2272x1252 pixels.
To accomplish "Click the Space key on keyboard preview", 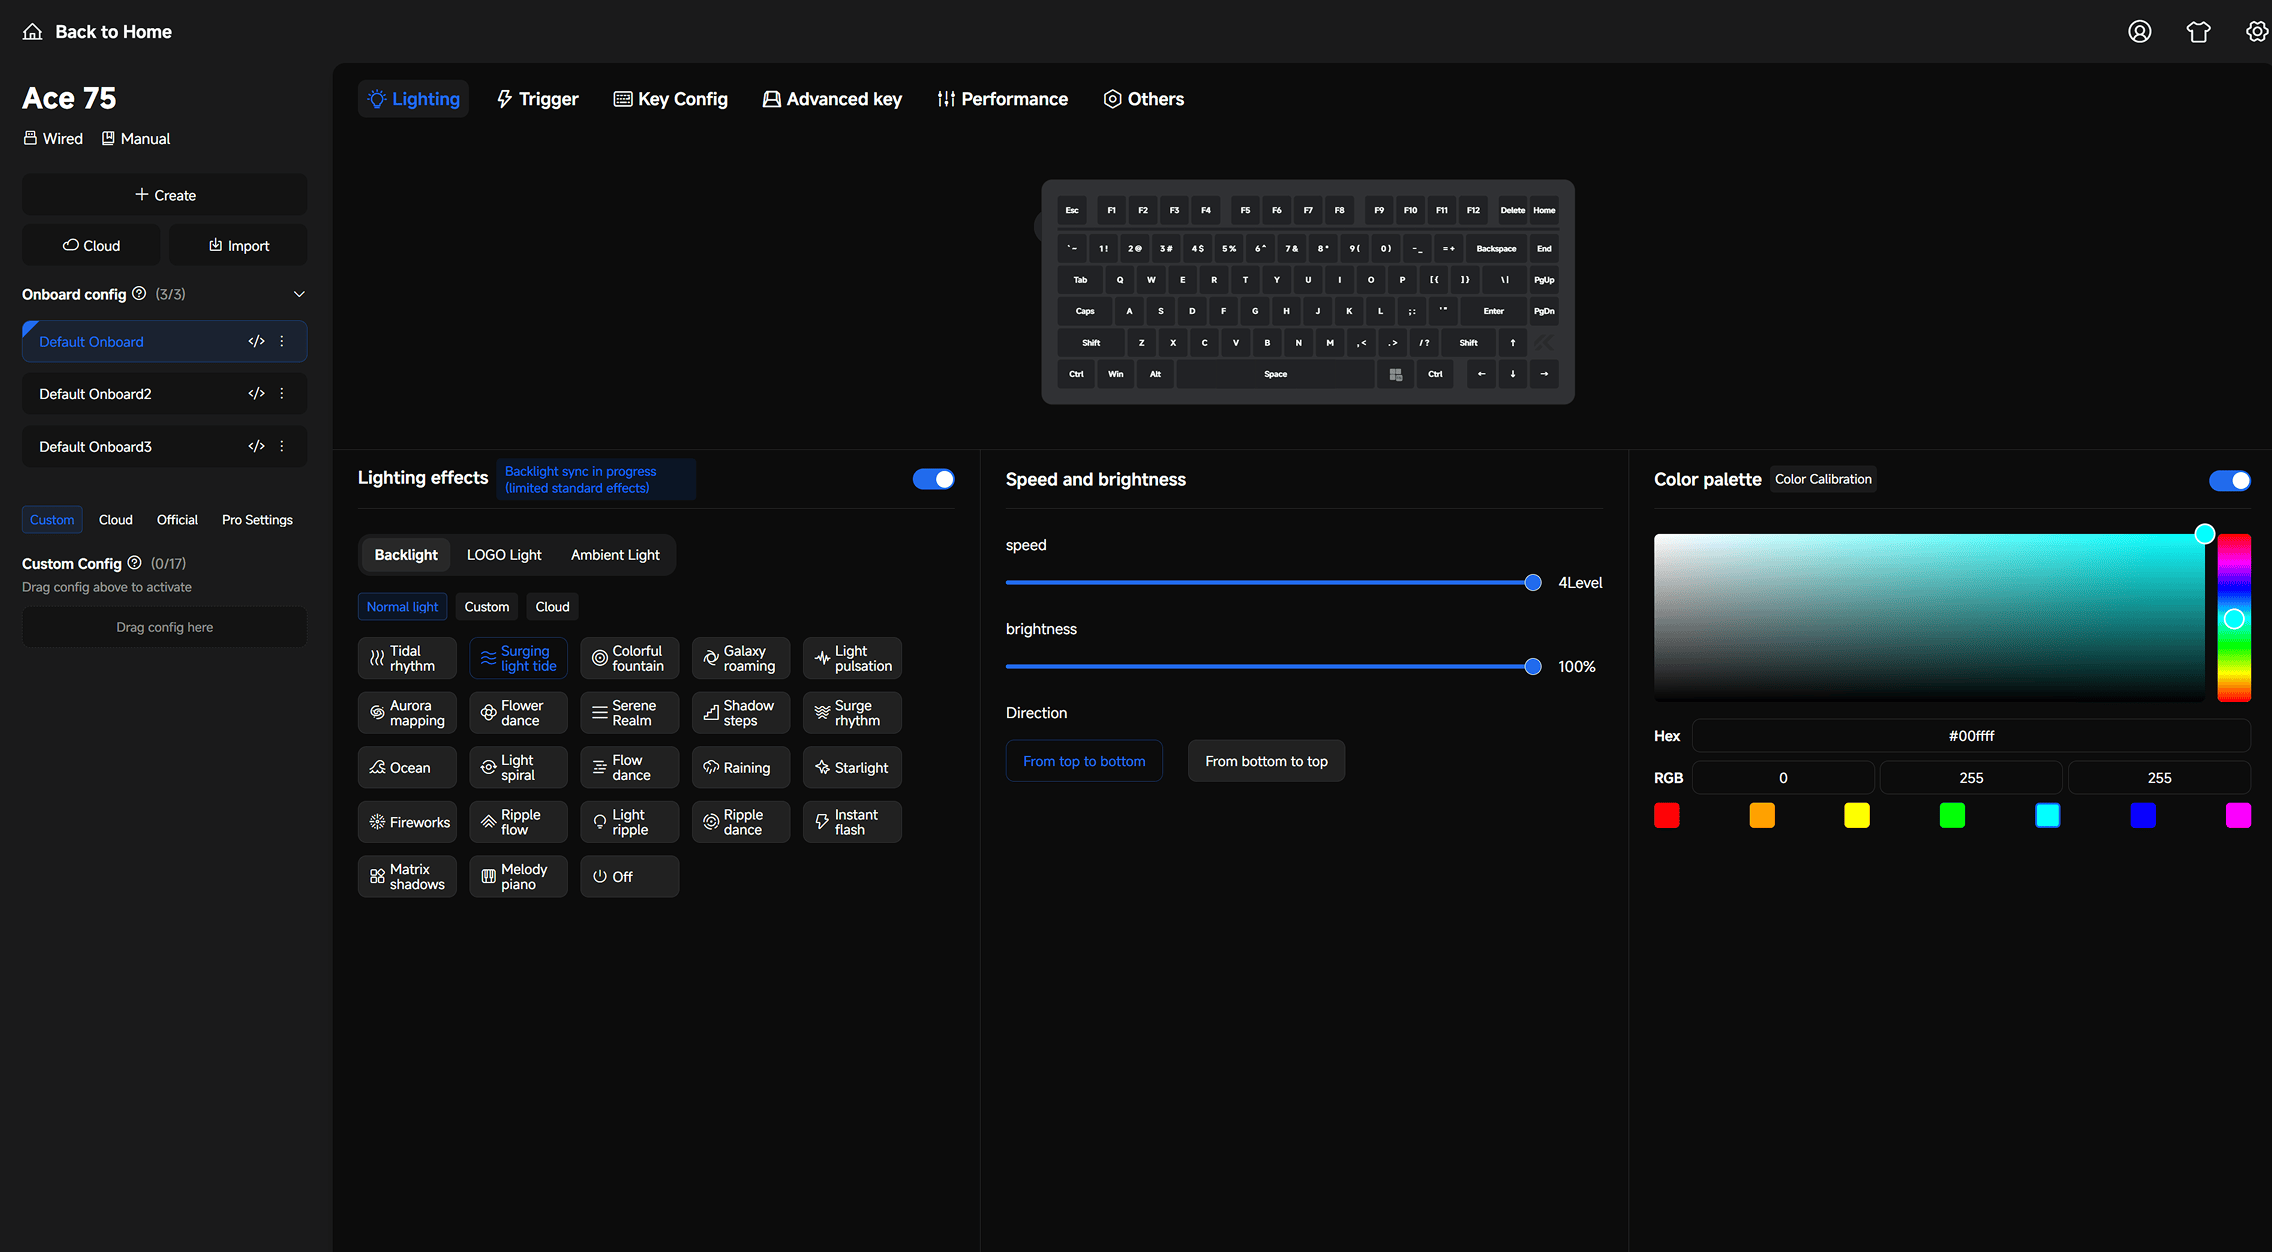I will (x=1275, y=374).
